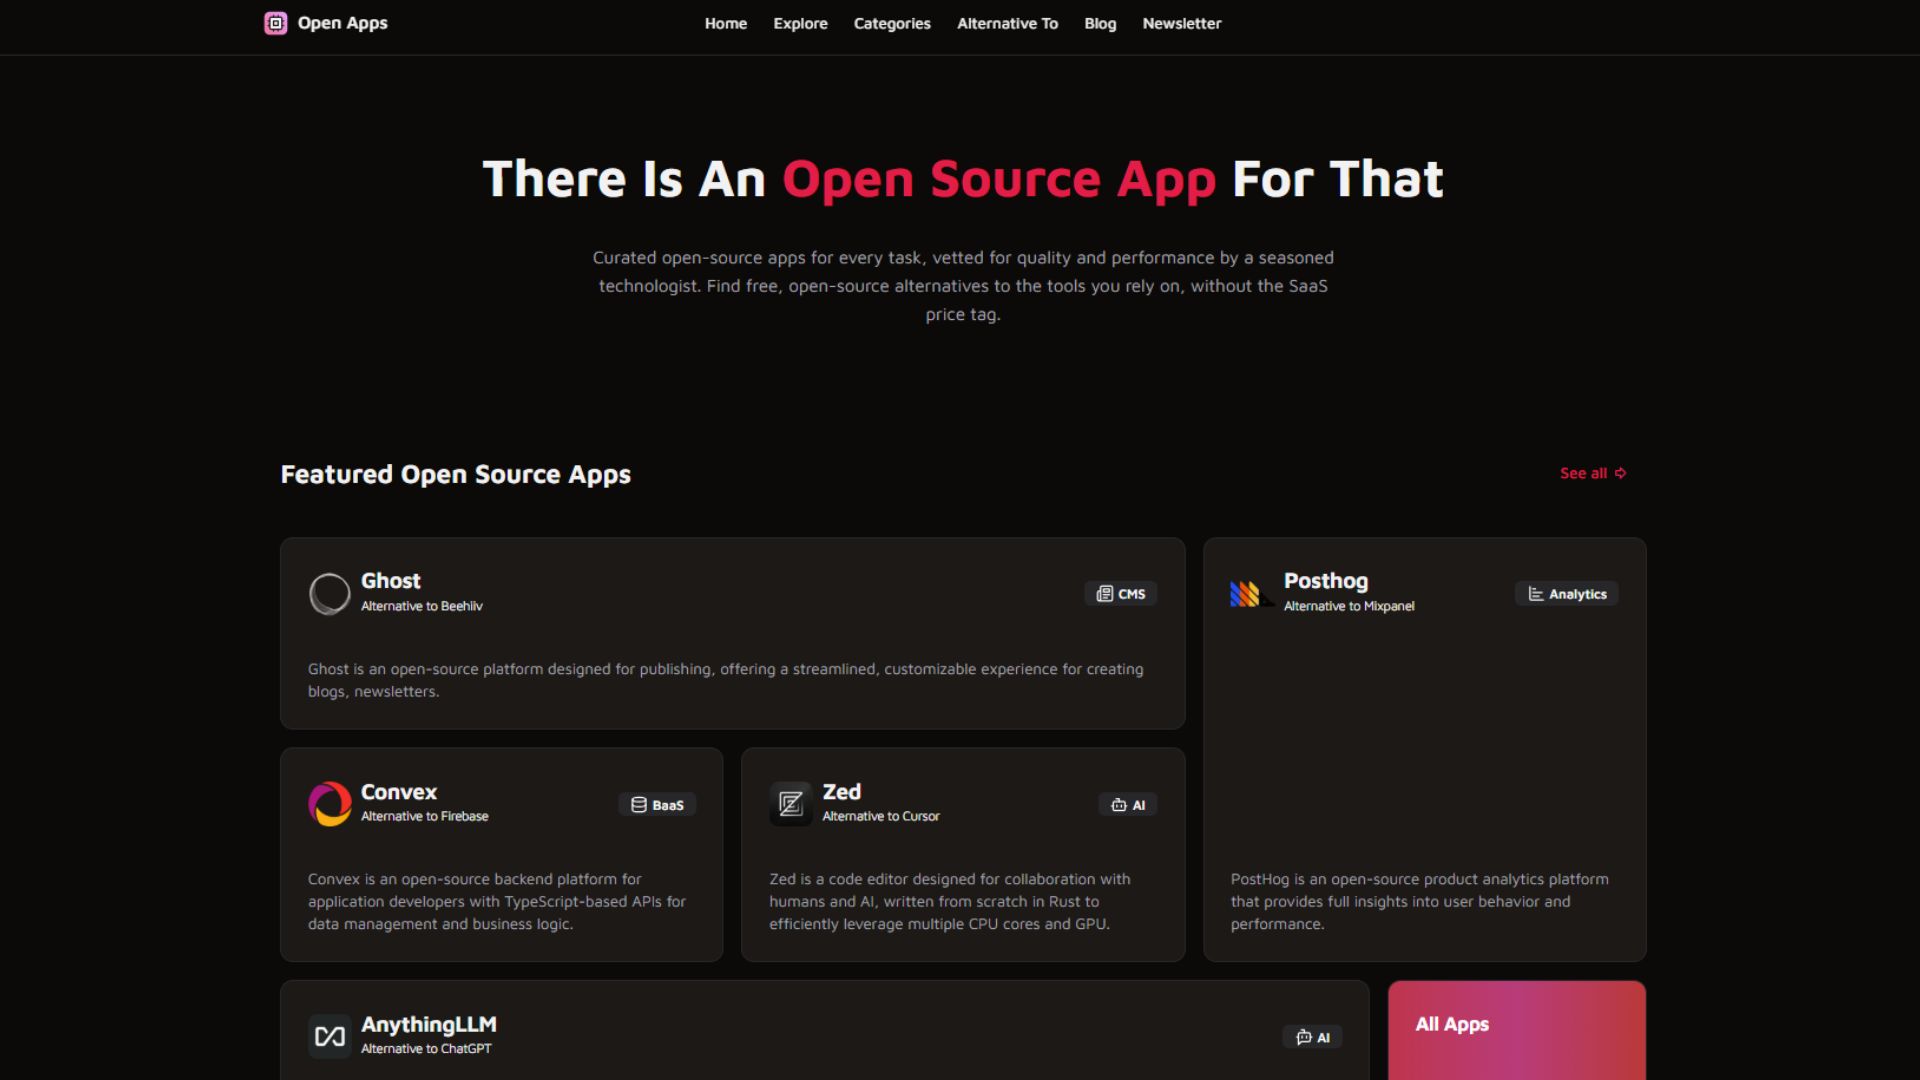This screenshot has width=1920, height=1080.
Task: Open the Blog navigation link
Action: (1100, 23)
